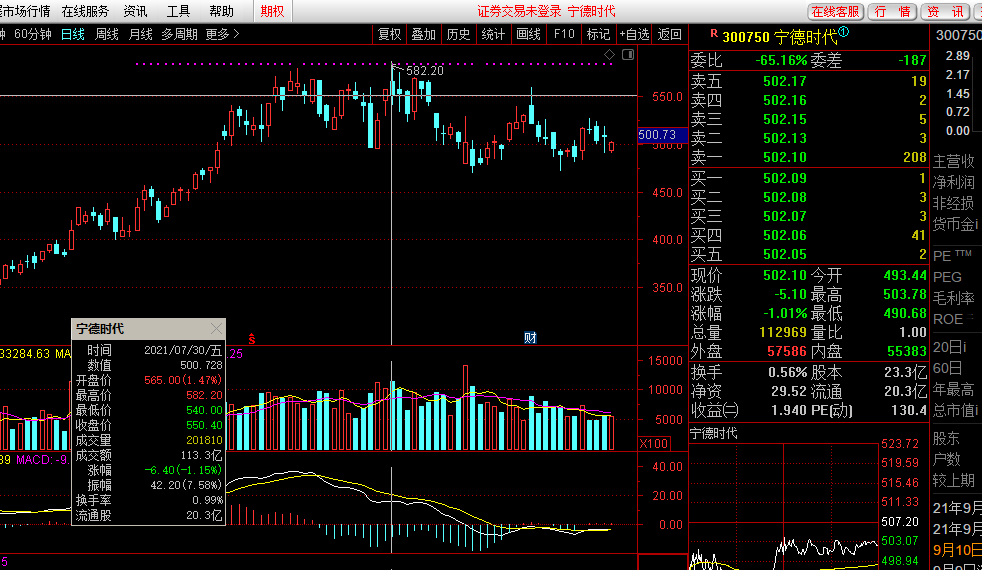Click the 最高价 582.20 row in tooltip
Viewport: 982px width, 570px height.
[148, 395]
